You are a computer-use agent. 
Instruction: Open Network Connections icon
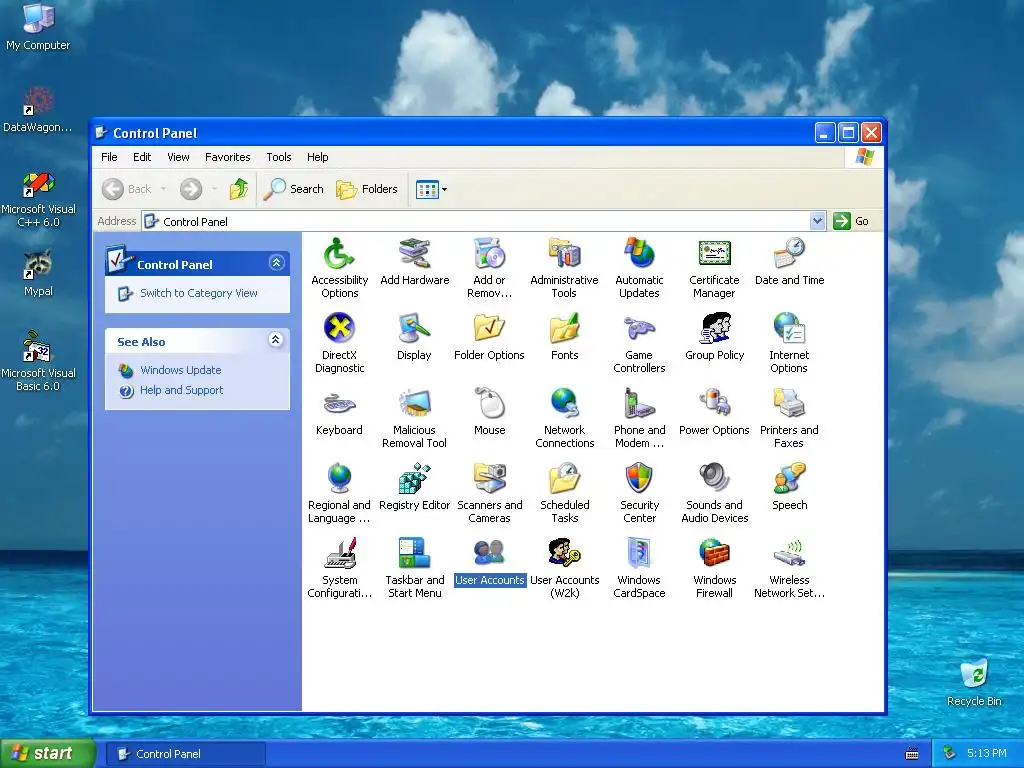click(x=564, y=404)
